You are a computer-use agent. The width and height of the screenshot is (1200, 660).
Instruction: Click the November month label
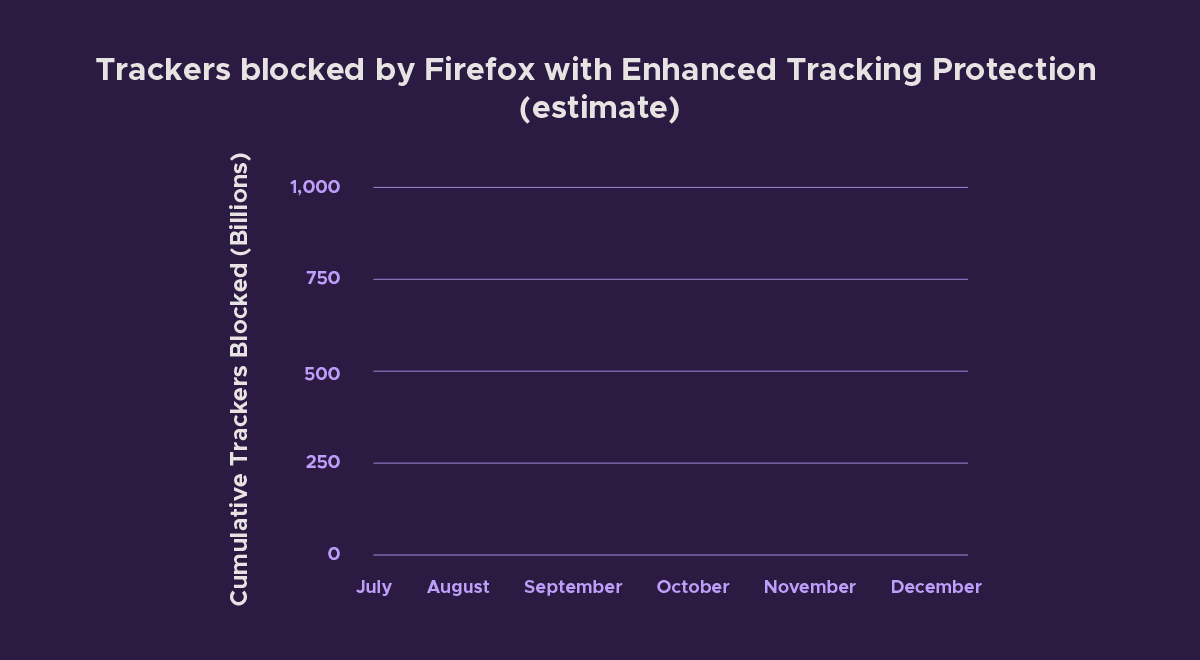click(x=810, y=587)
